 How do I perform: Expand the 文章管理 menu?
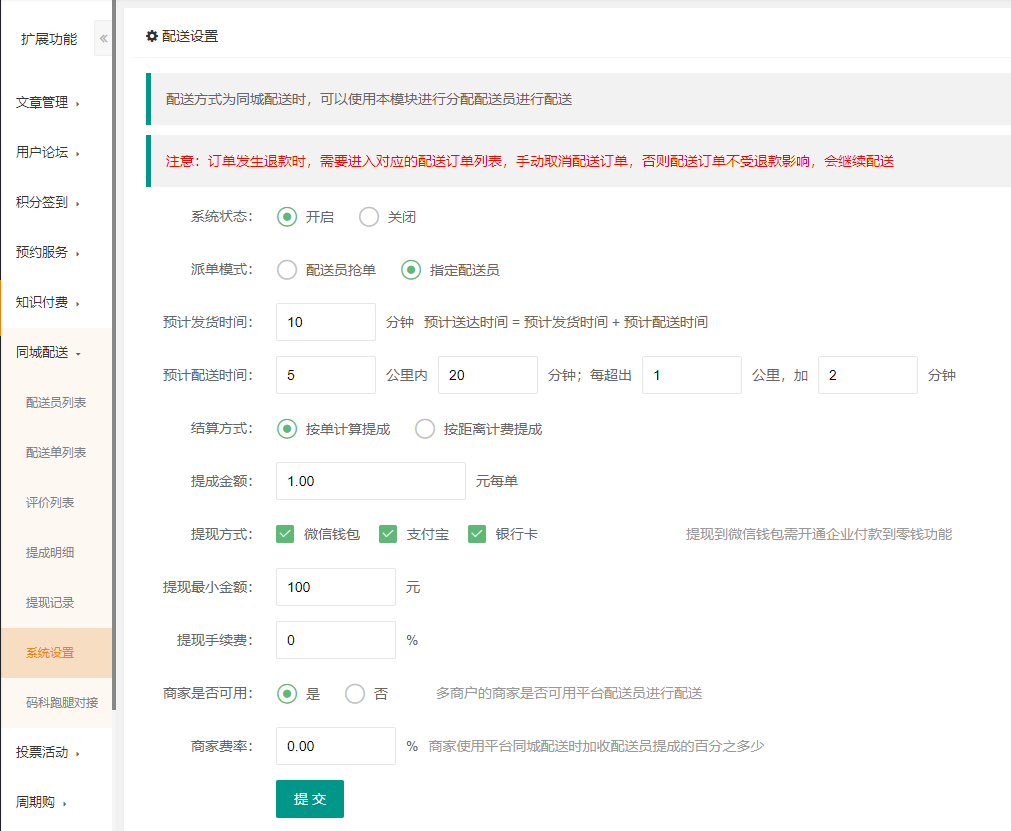coord(48,102)
